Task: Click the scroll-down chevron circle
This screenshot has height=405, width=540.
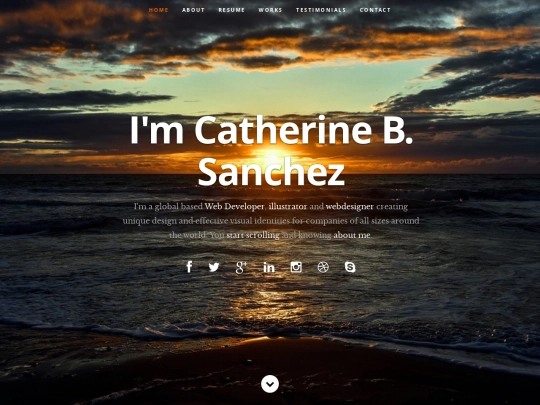Action: pos(270,384)
